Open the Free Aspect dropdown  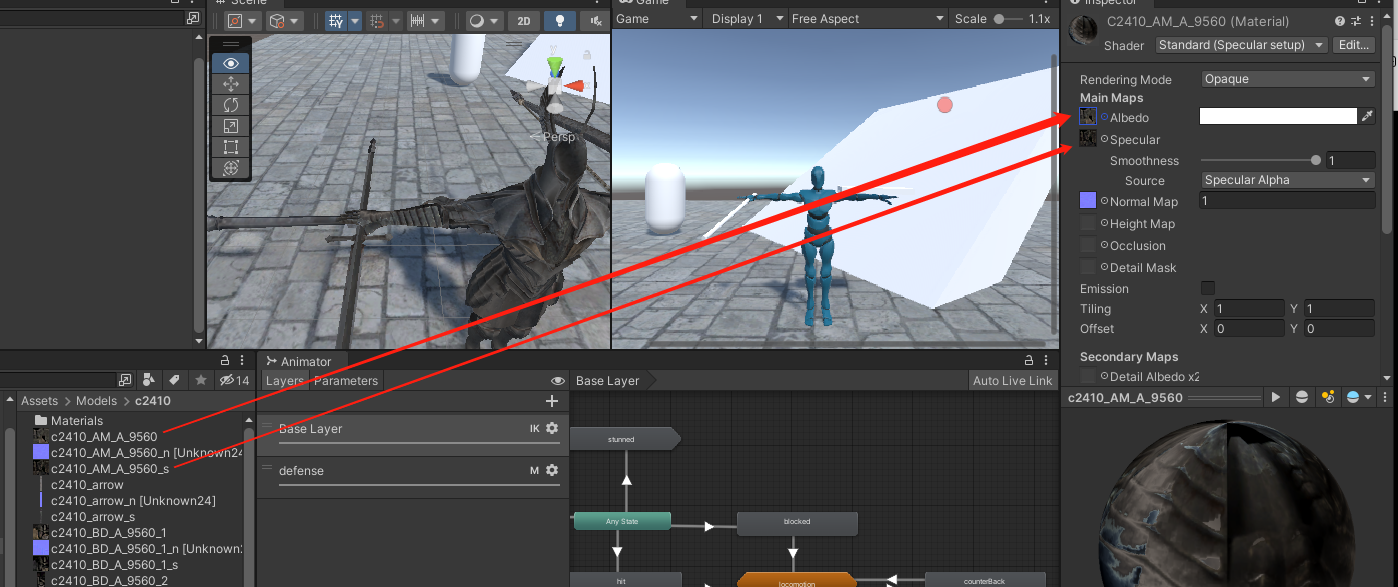click(x=866, y=19)
